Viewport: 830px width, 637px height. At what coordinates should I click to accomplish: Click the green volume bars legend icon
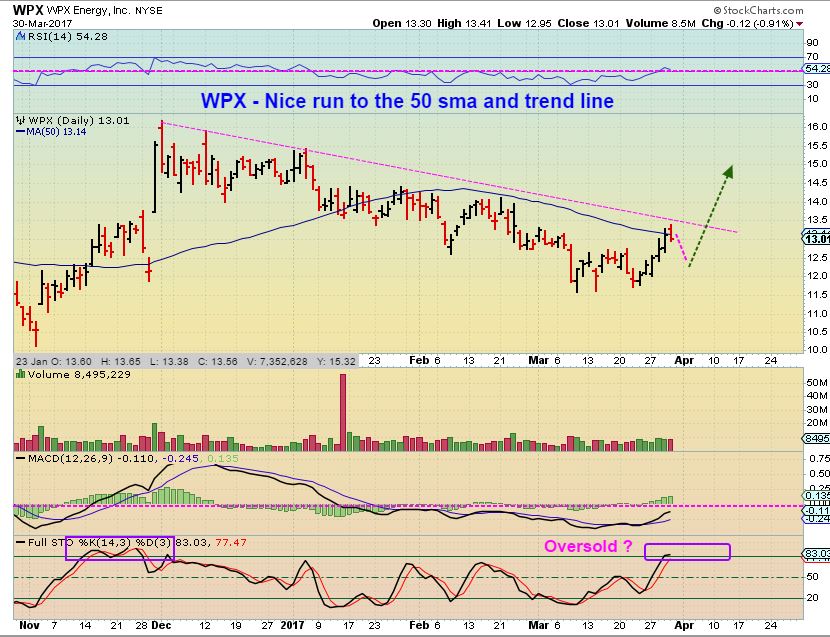click(21, 374)
